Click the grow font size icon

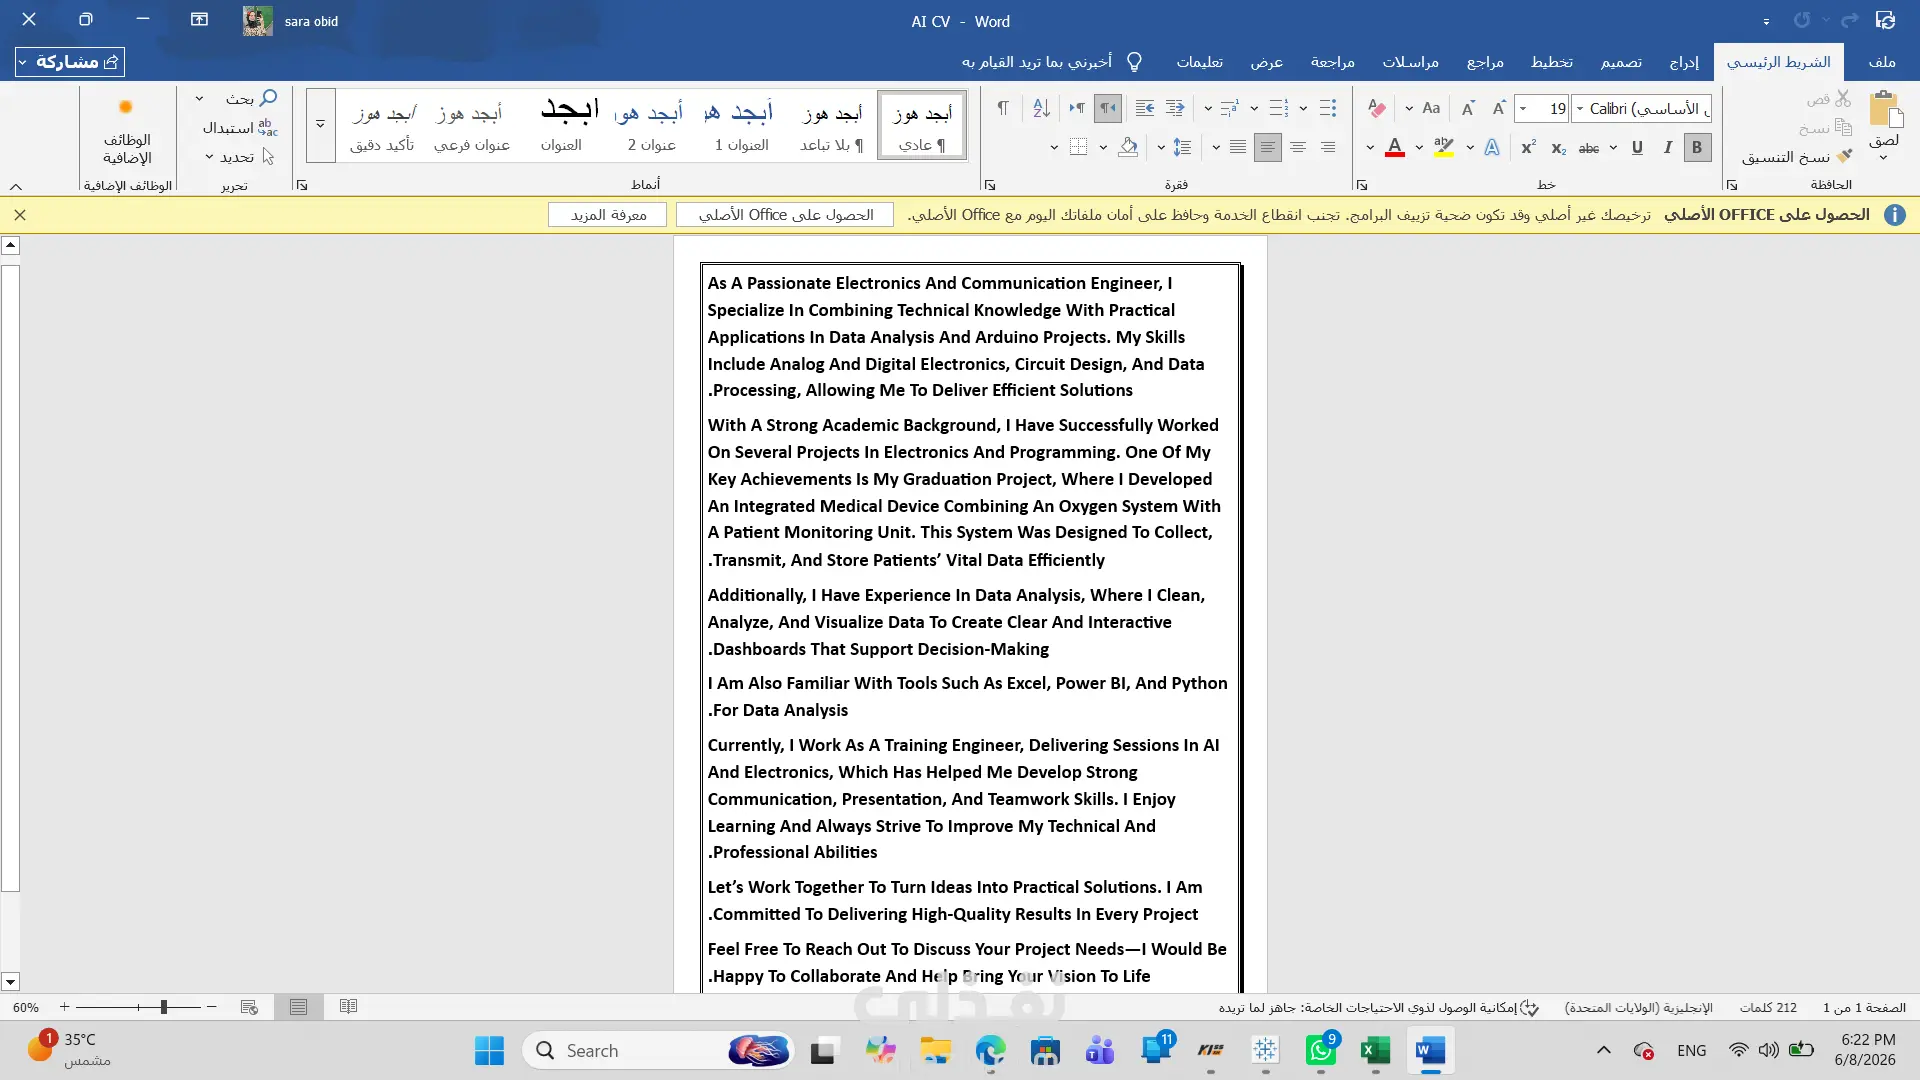[1498, 108]
